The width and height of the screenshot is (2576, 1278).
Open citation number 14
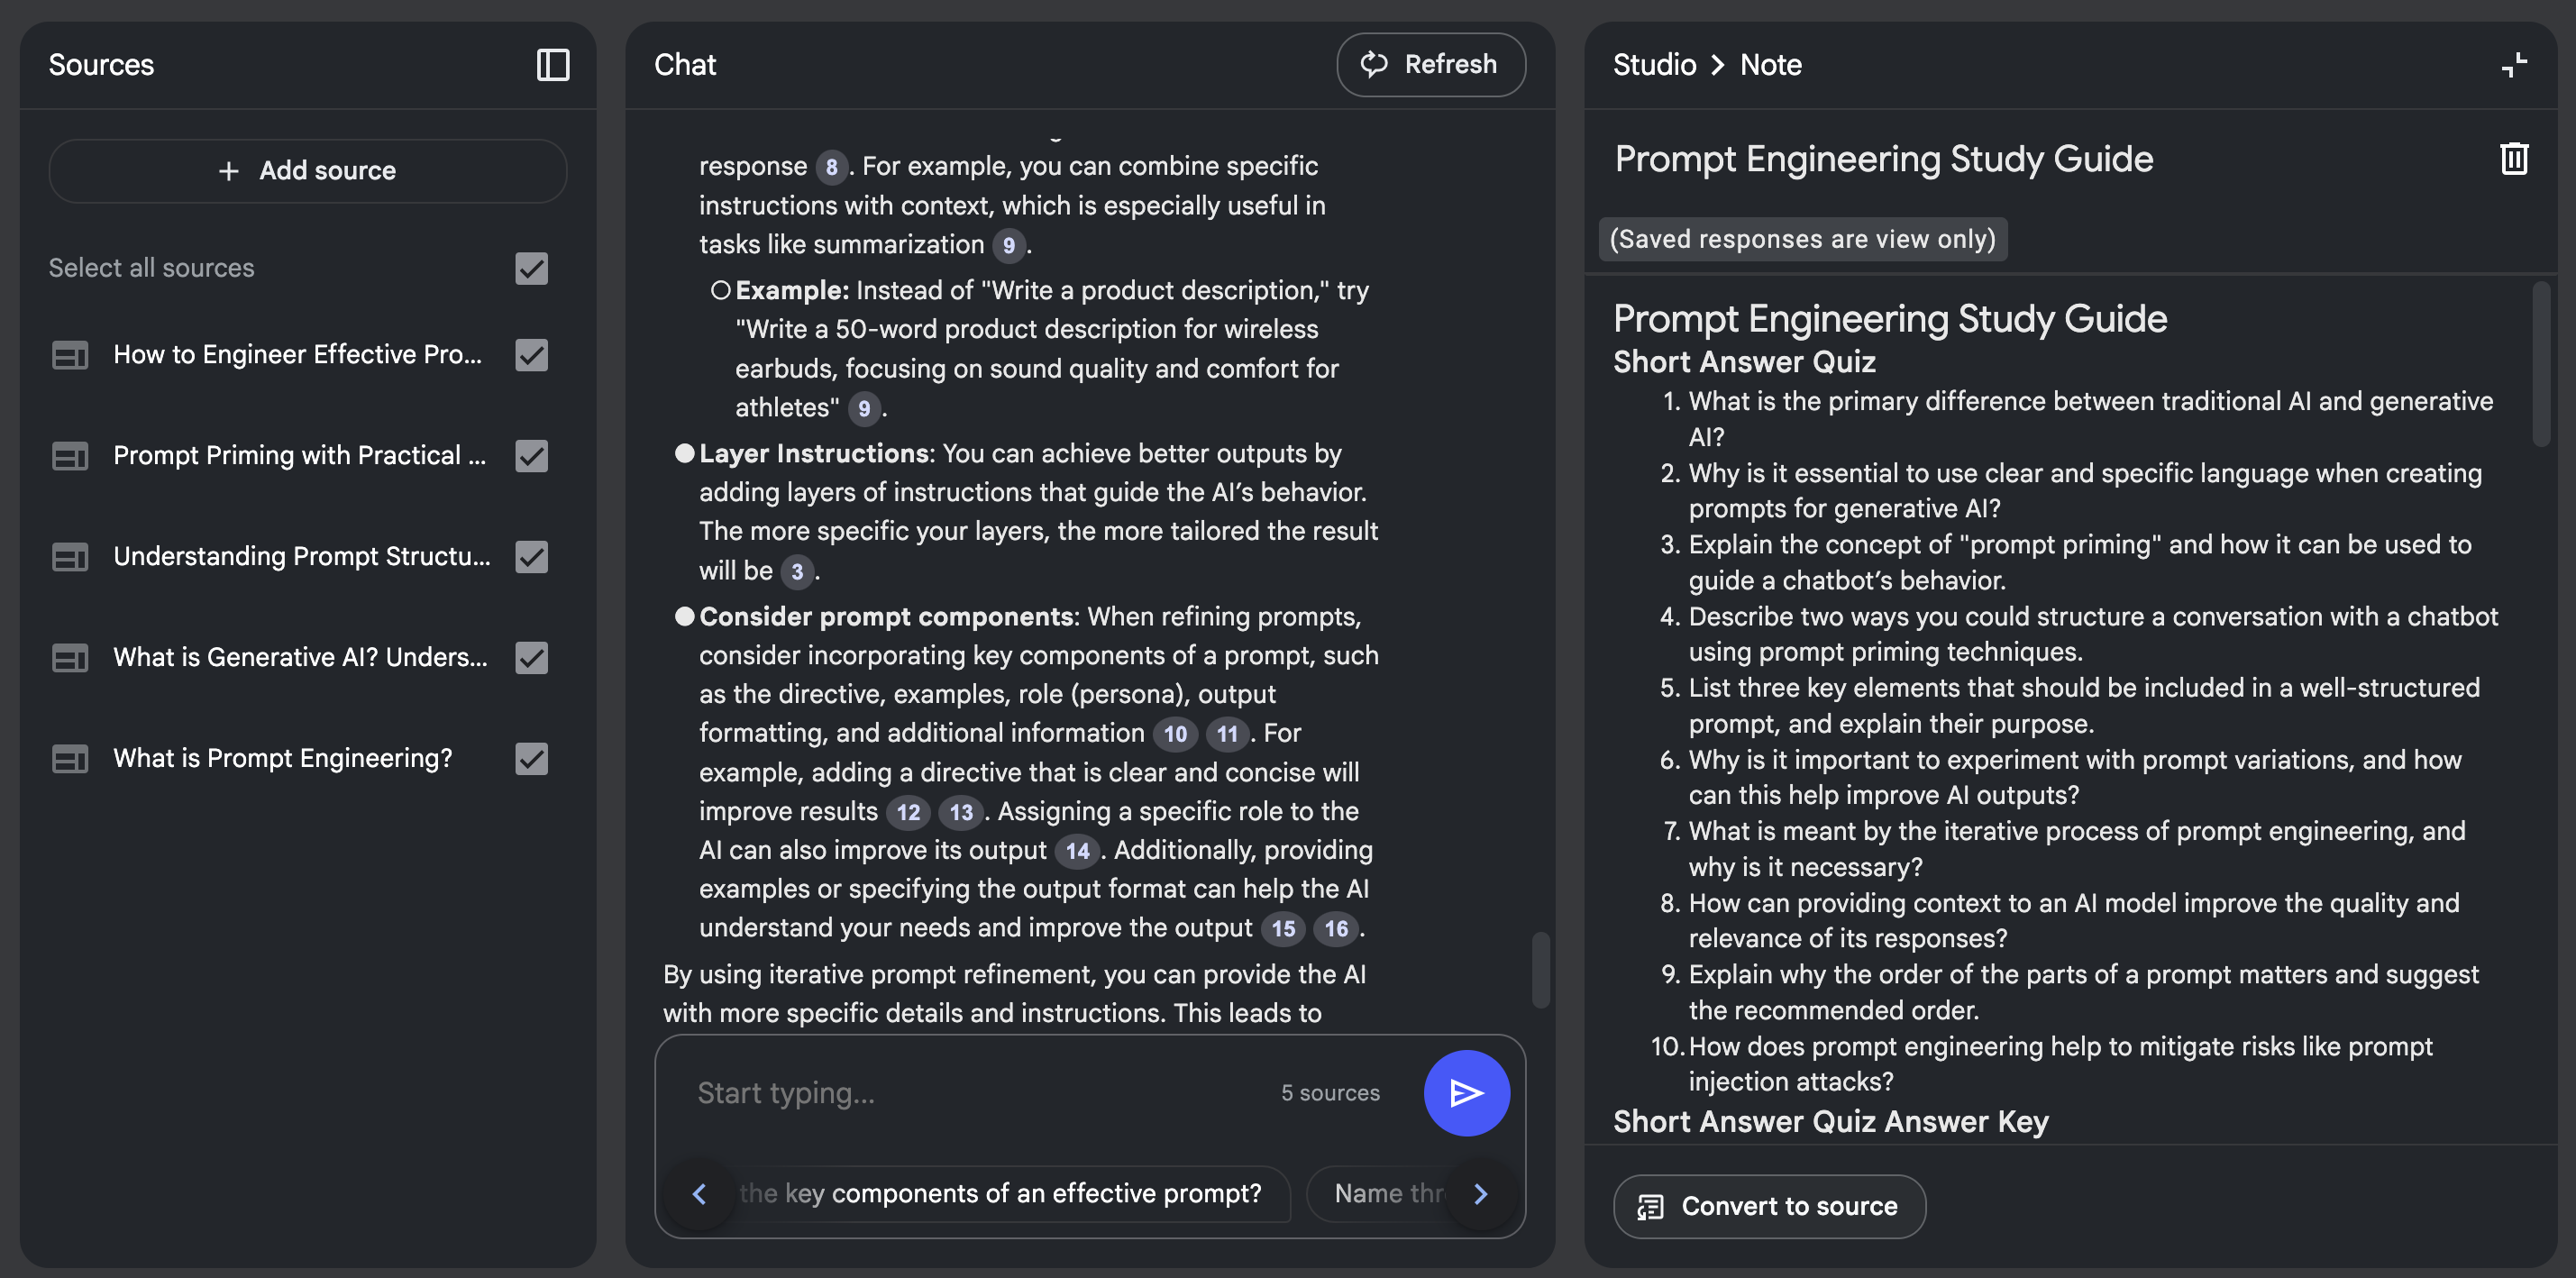[1077, 851]
